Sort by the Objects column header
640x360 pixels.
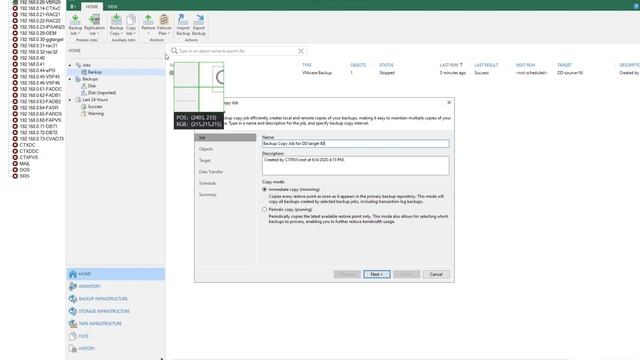pos(358,65)
